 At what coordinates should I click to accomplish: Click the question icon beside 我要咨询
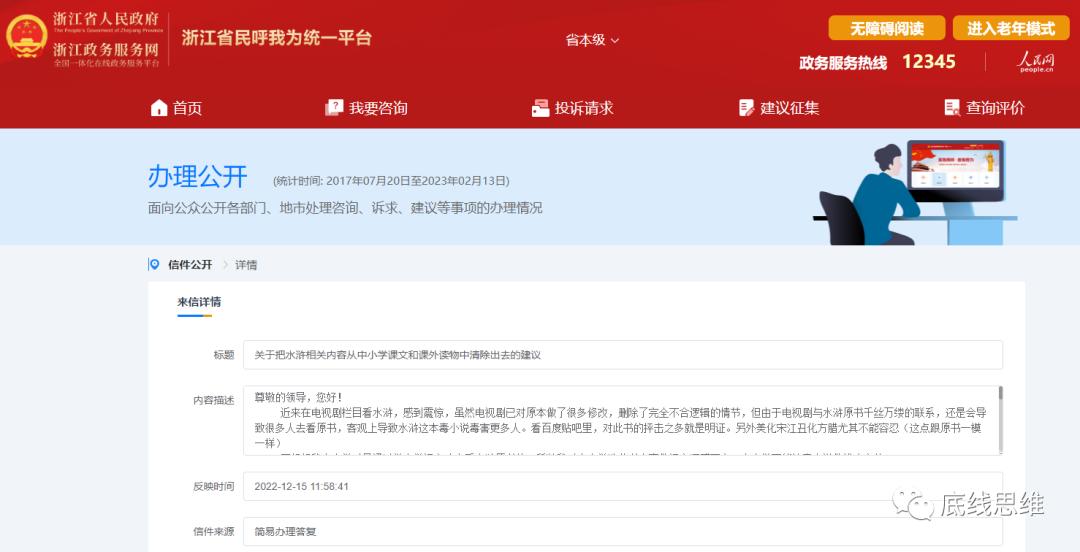coord(333,108)
